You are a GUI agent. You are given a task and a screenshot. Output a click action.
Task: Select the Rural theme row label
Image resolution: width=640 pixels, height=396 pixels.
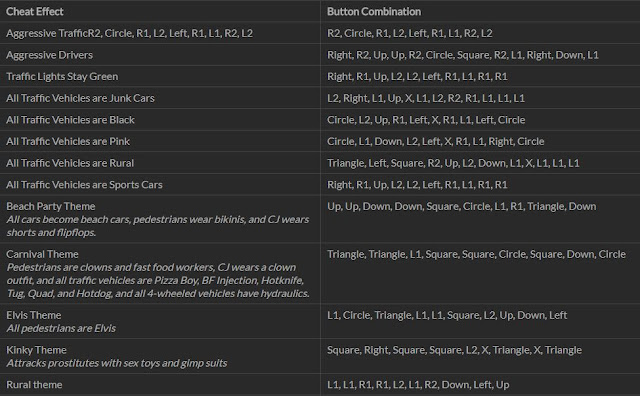[x=34, y=385]
